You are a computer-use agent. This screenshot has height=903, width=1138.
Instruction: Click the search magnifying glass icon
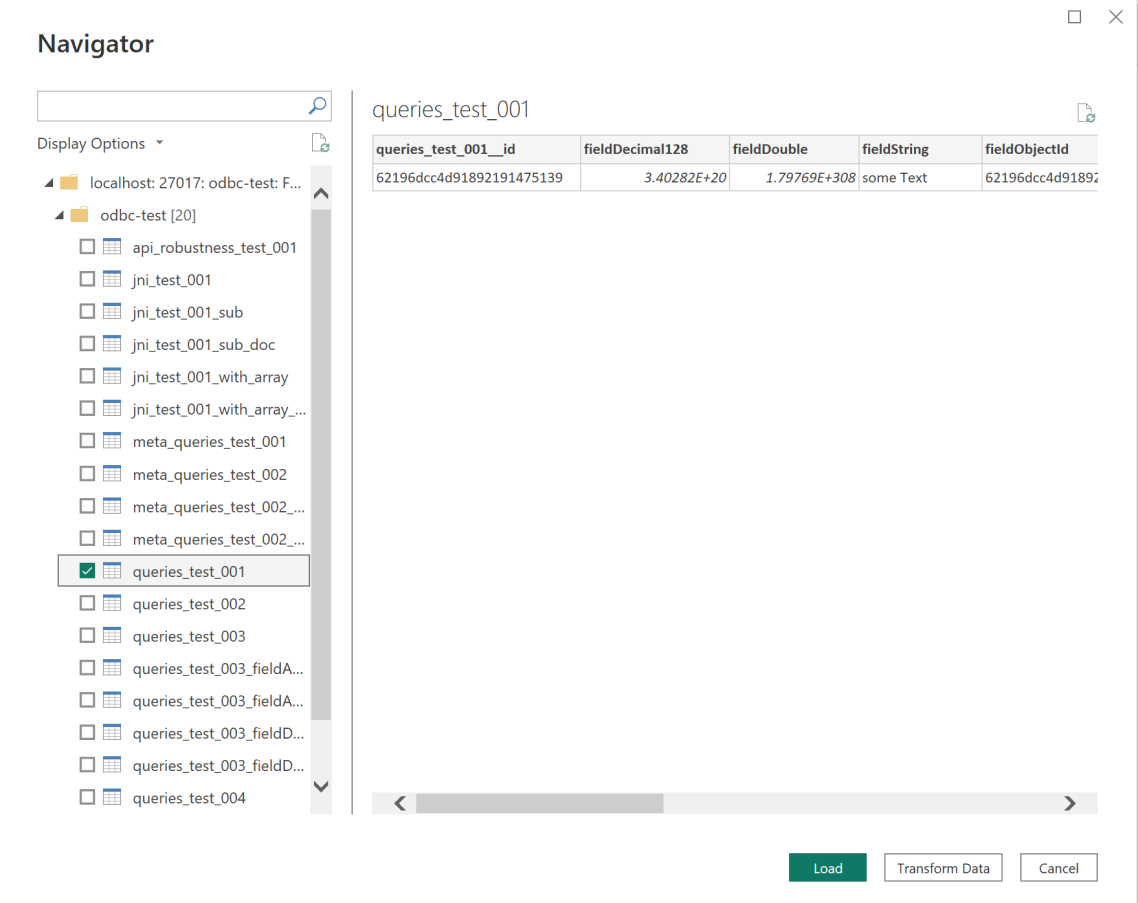point(317,105)
